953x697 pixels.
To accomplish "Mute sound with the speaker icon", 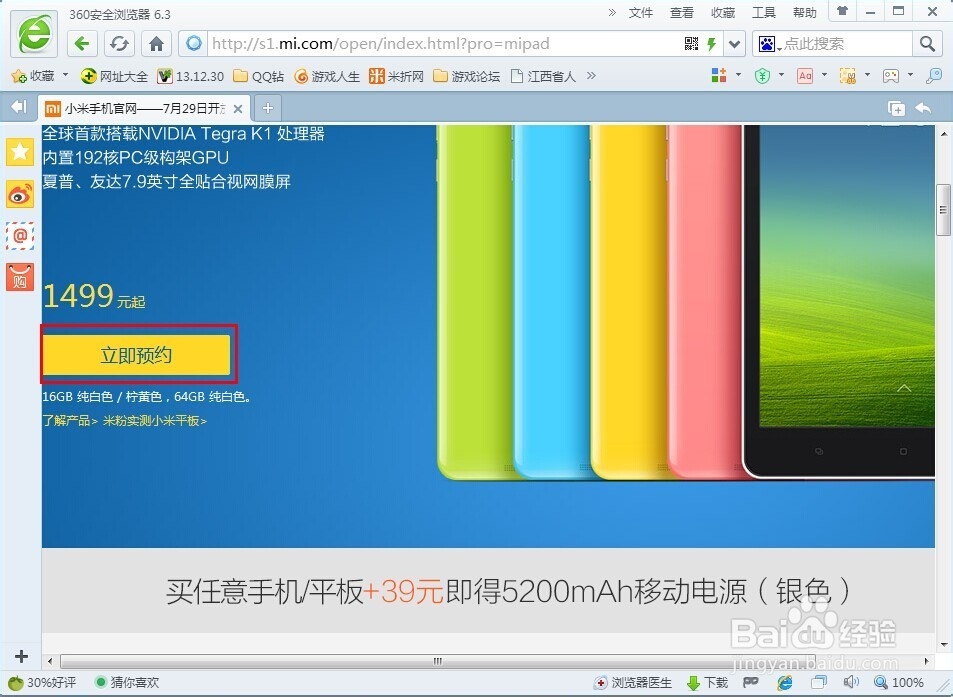I will point(851,682).
